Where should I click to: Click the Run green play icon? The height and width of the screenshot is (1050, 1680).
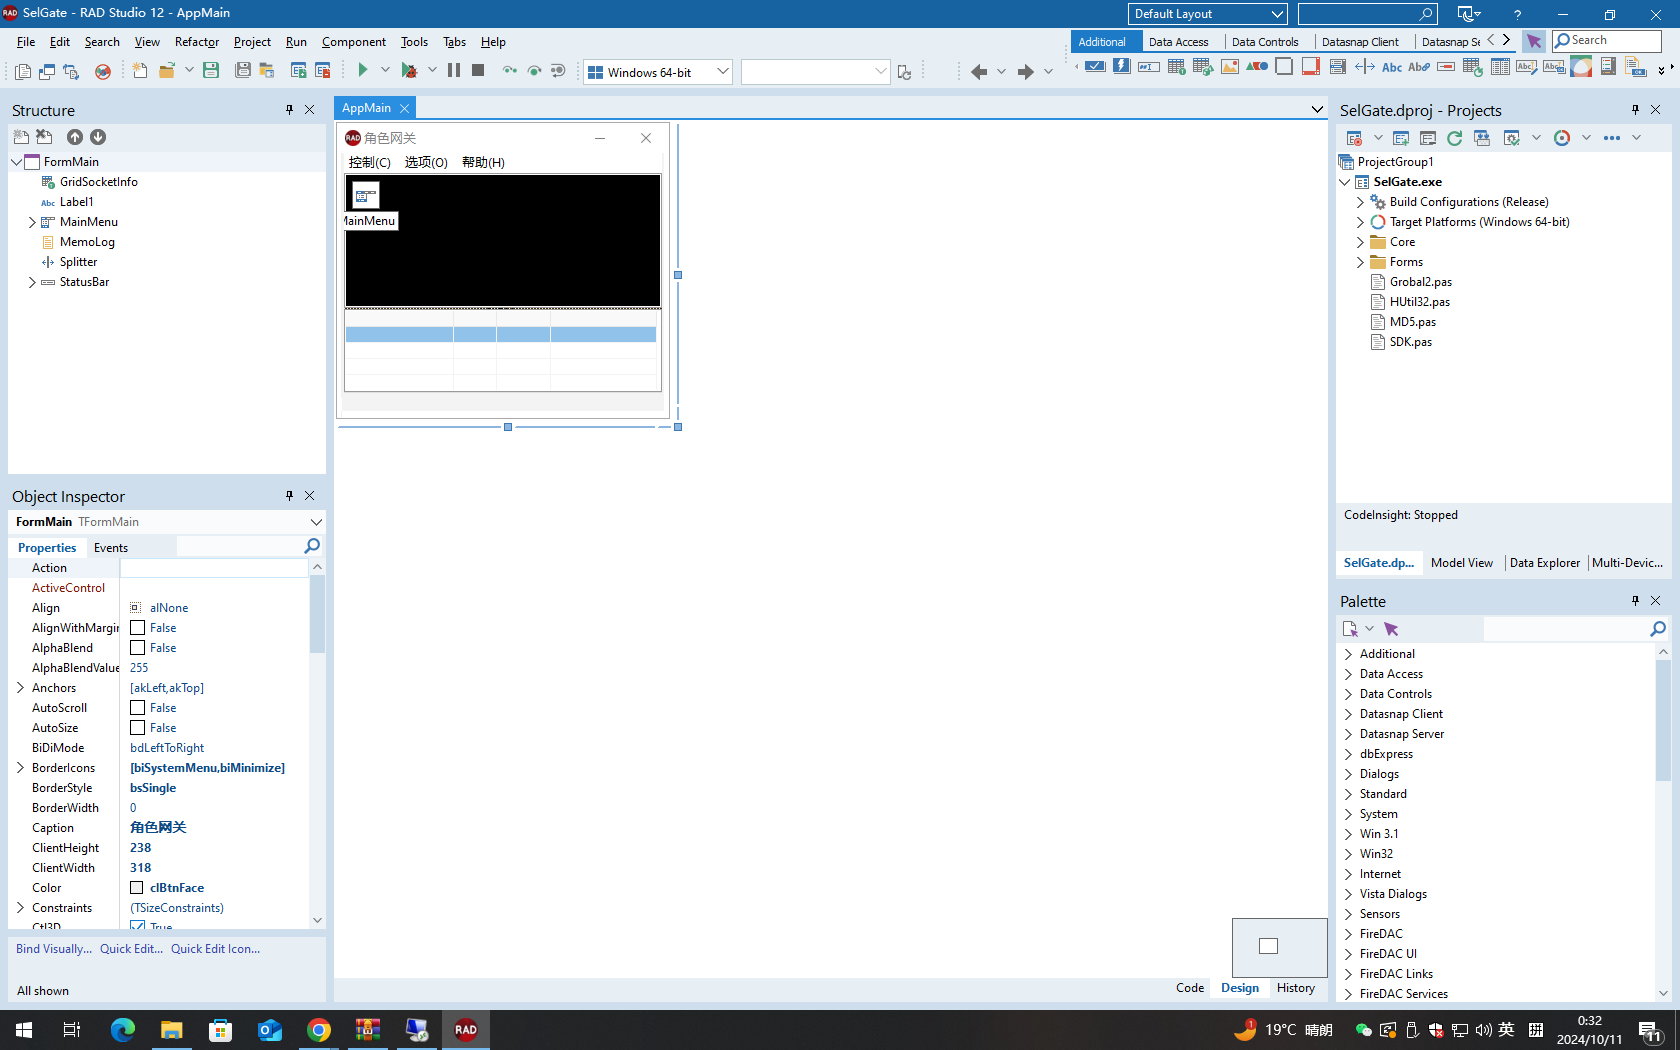363,70
